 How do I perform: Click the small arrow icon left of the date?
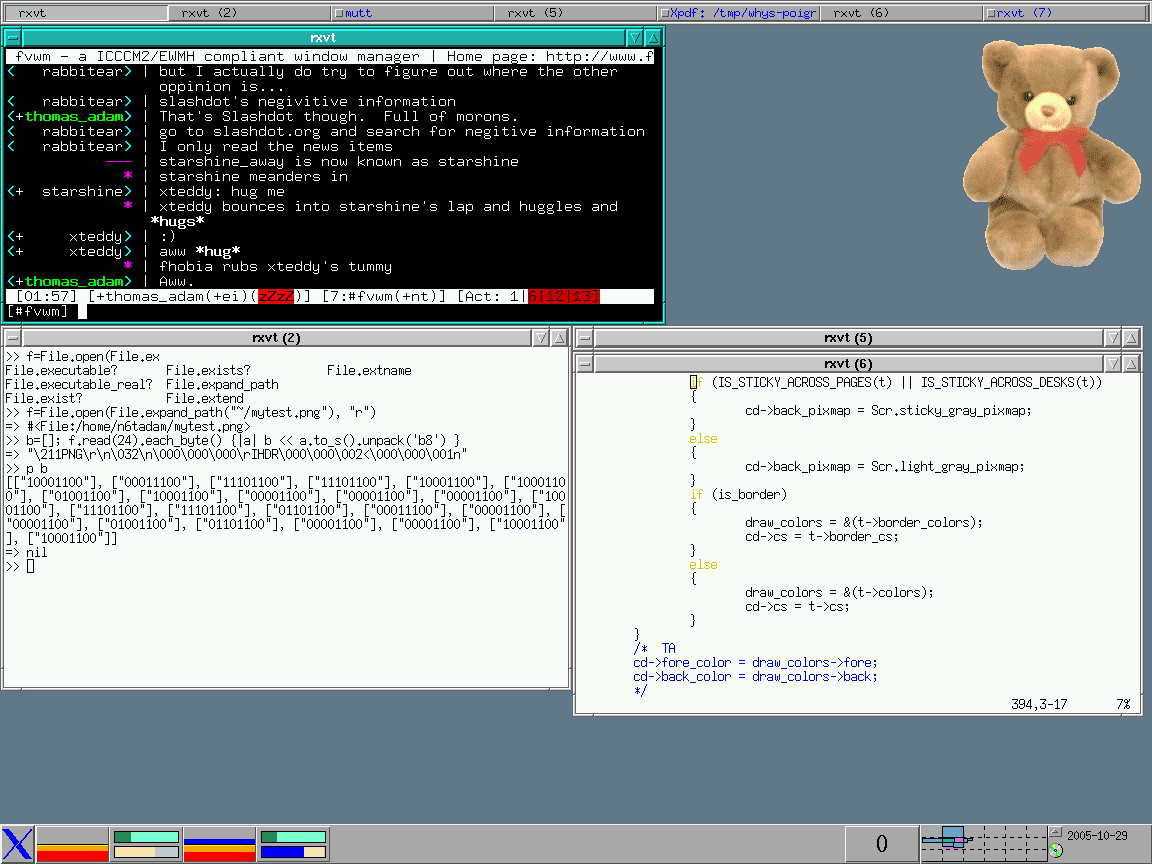click(1056, 833)
